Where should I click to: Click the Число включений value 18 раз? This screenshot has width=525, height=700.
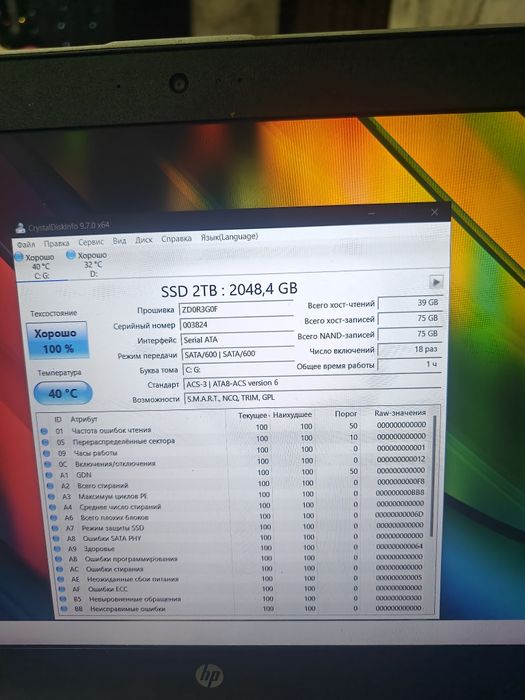pyautogui.click(x=410, y=349)
